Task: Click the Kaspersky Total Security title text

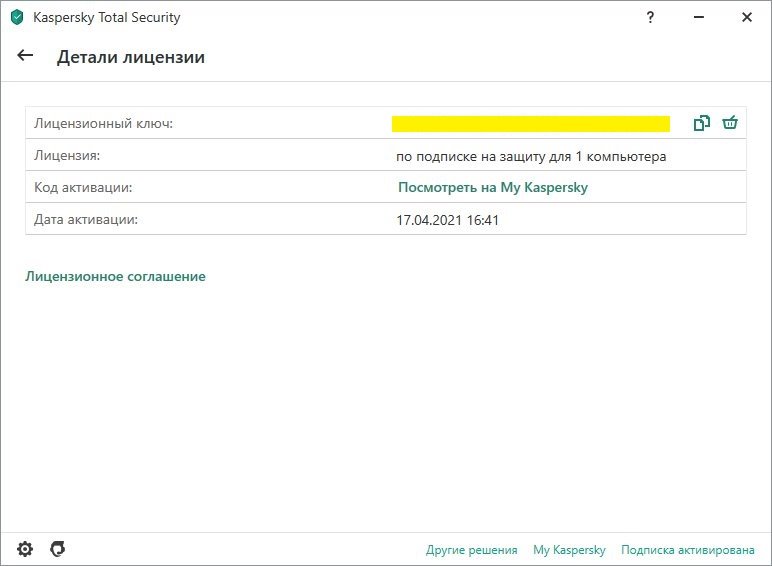Action: click(x=106, y=18)
